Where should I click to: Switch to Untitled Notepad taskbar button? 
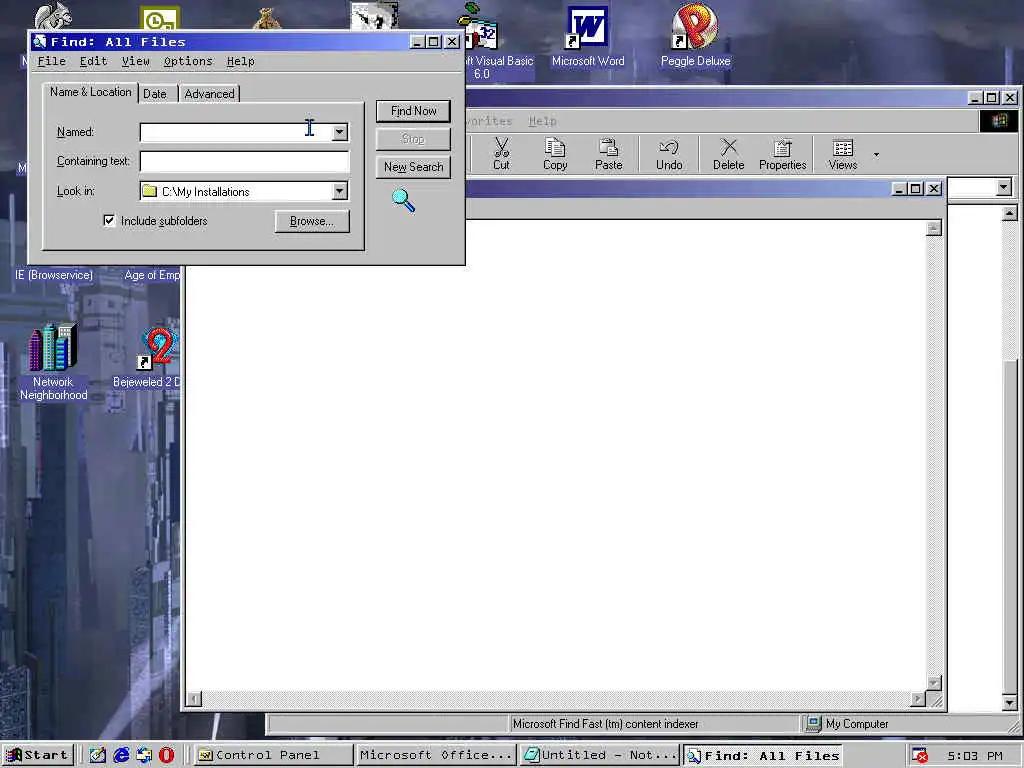point(598,756)
